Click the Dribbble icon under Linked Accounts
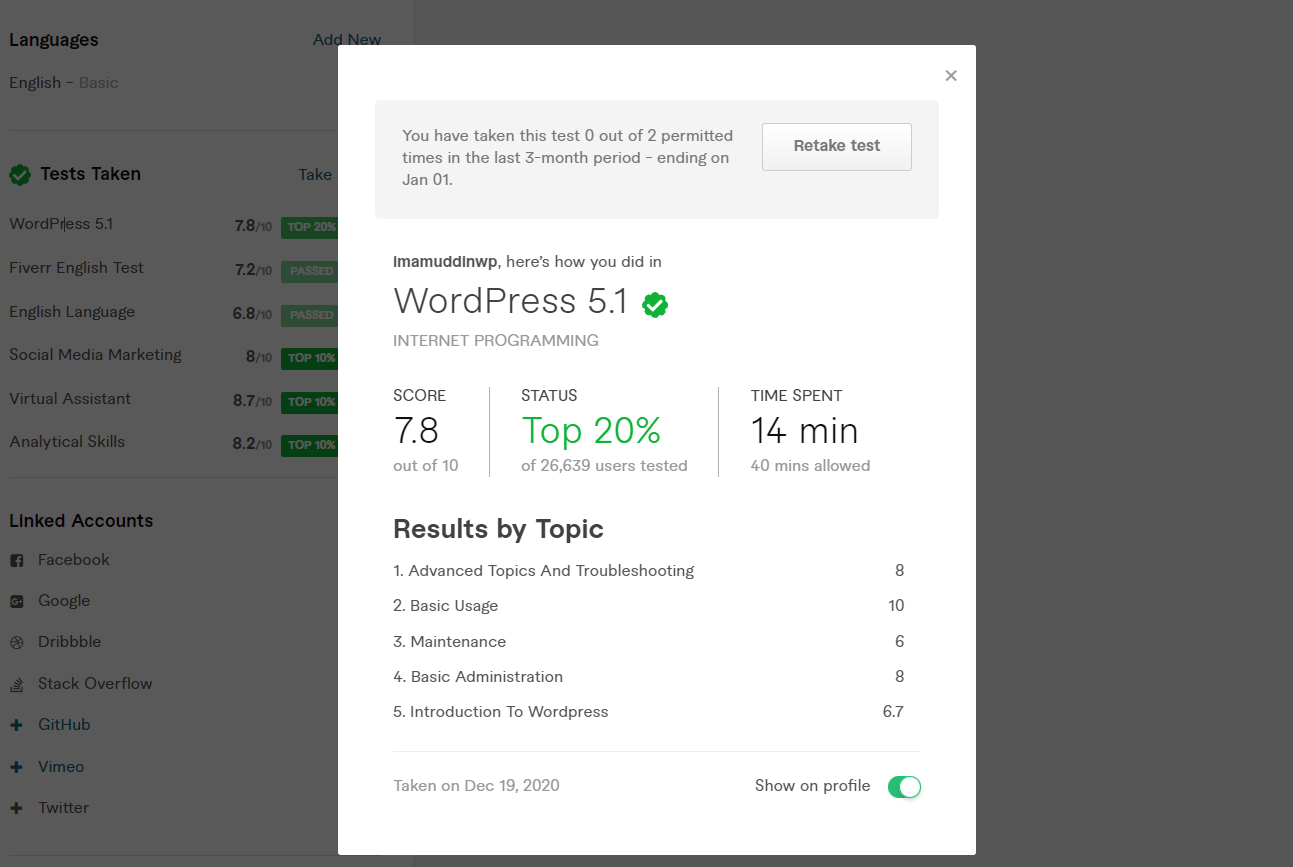 tap(16, 643)
